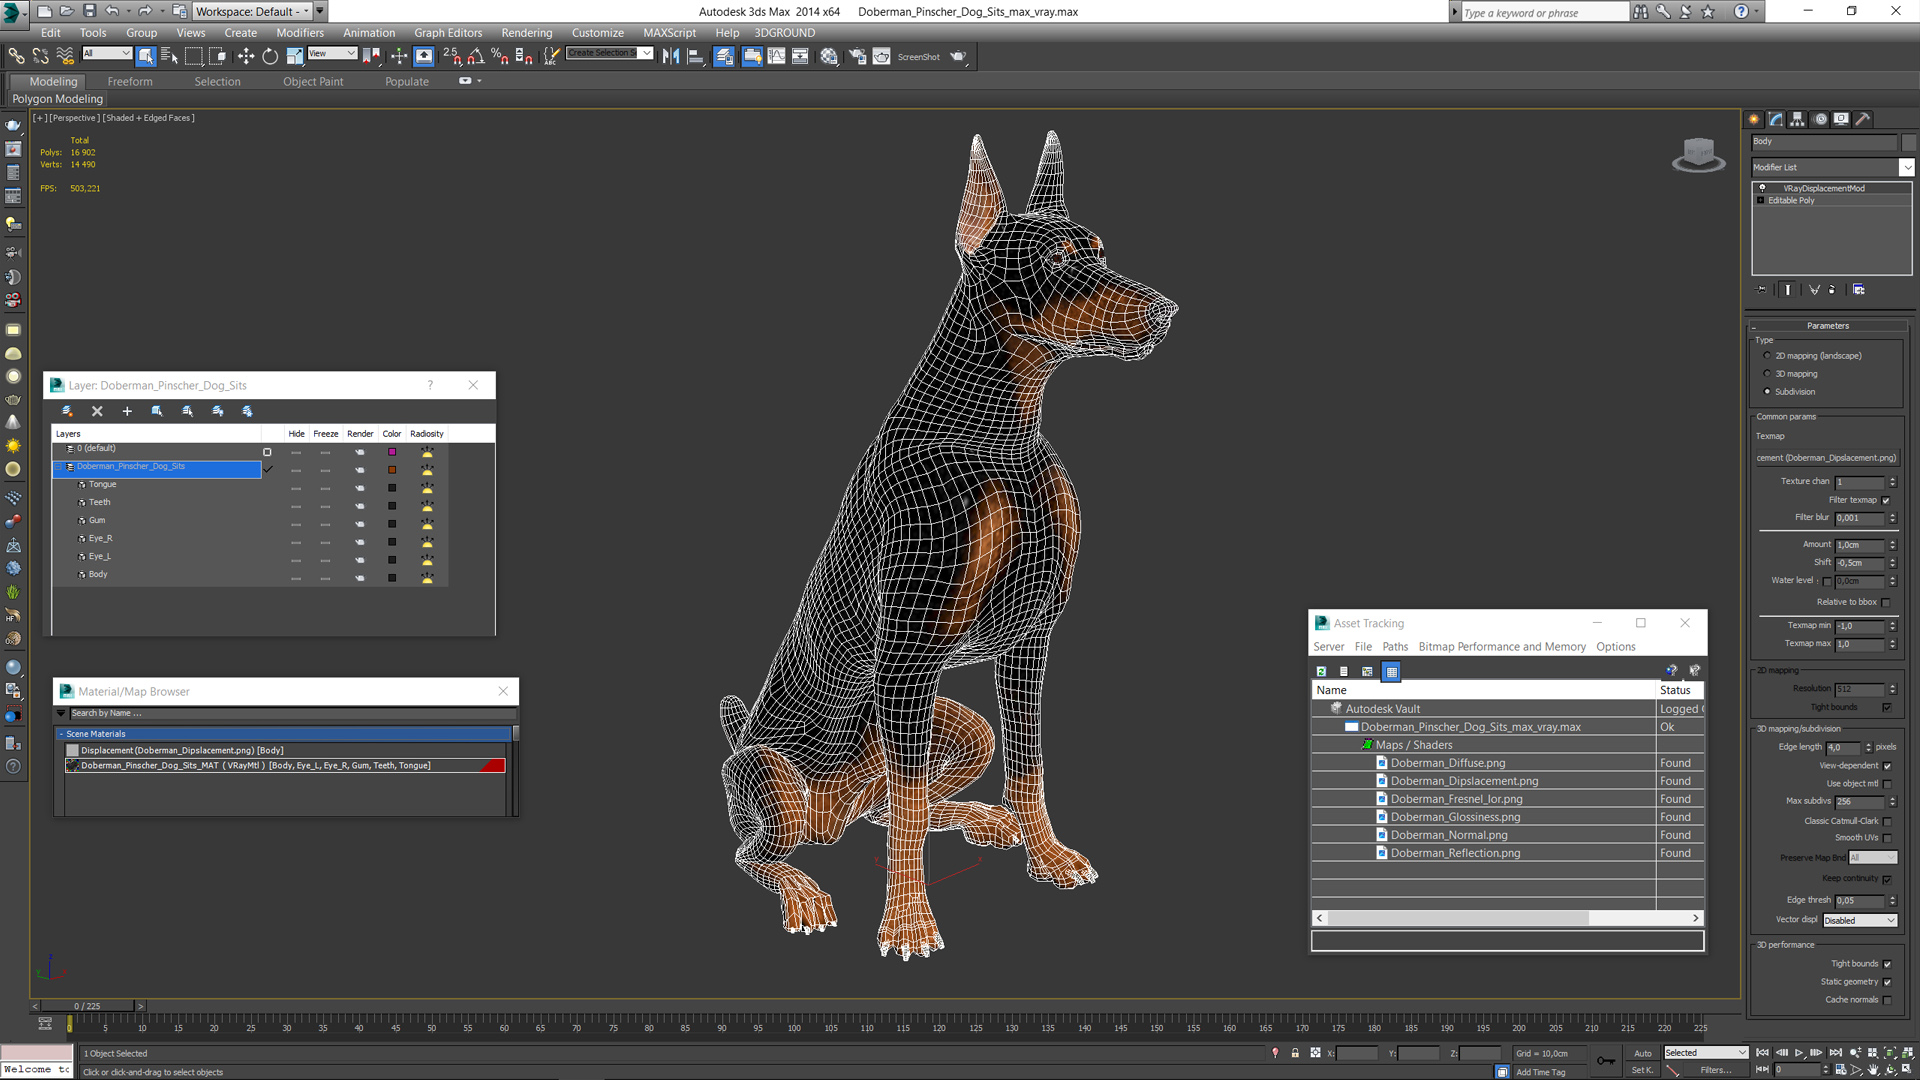
Task: Open the key filter Selected dropdown
Action: (1705, 1053)
